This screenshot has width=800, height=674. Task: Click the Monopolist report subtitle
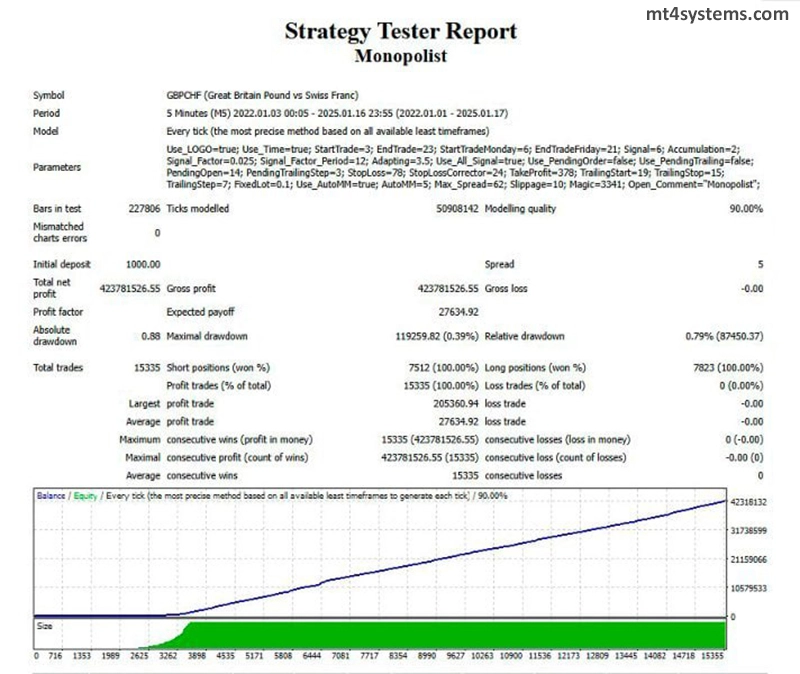click(400, 56)
